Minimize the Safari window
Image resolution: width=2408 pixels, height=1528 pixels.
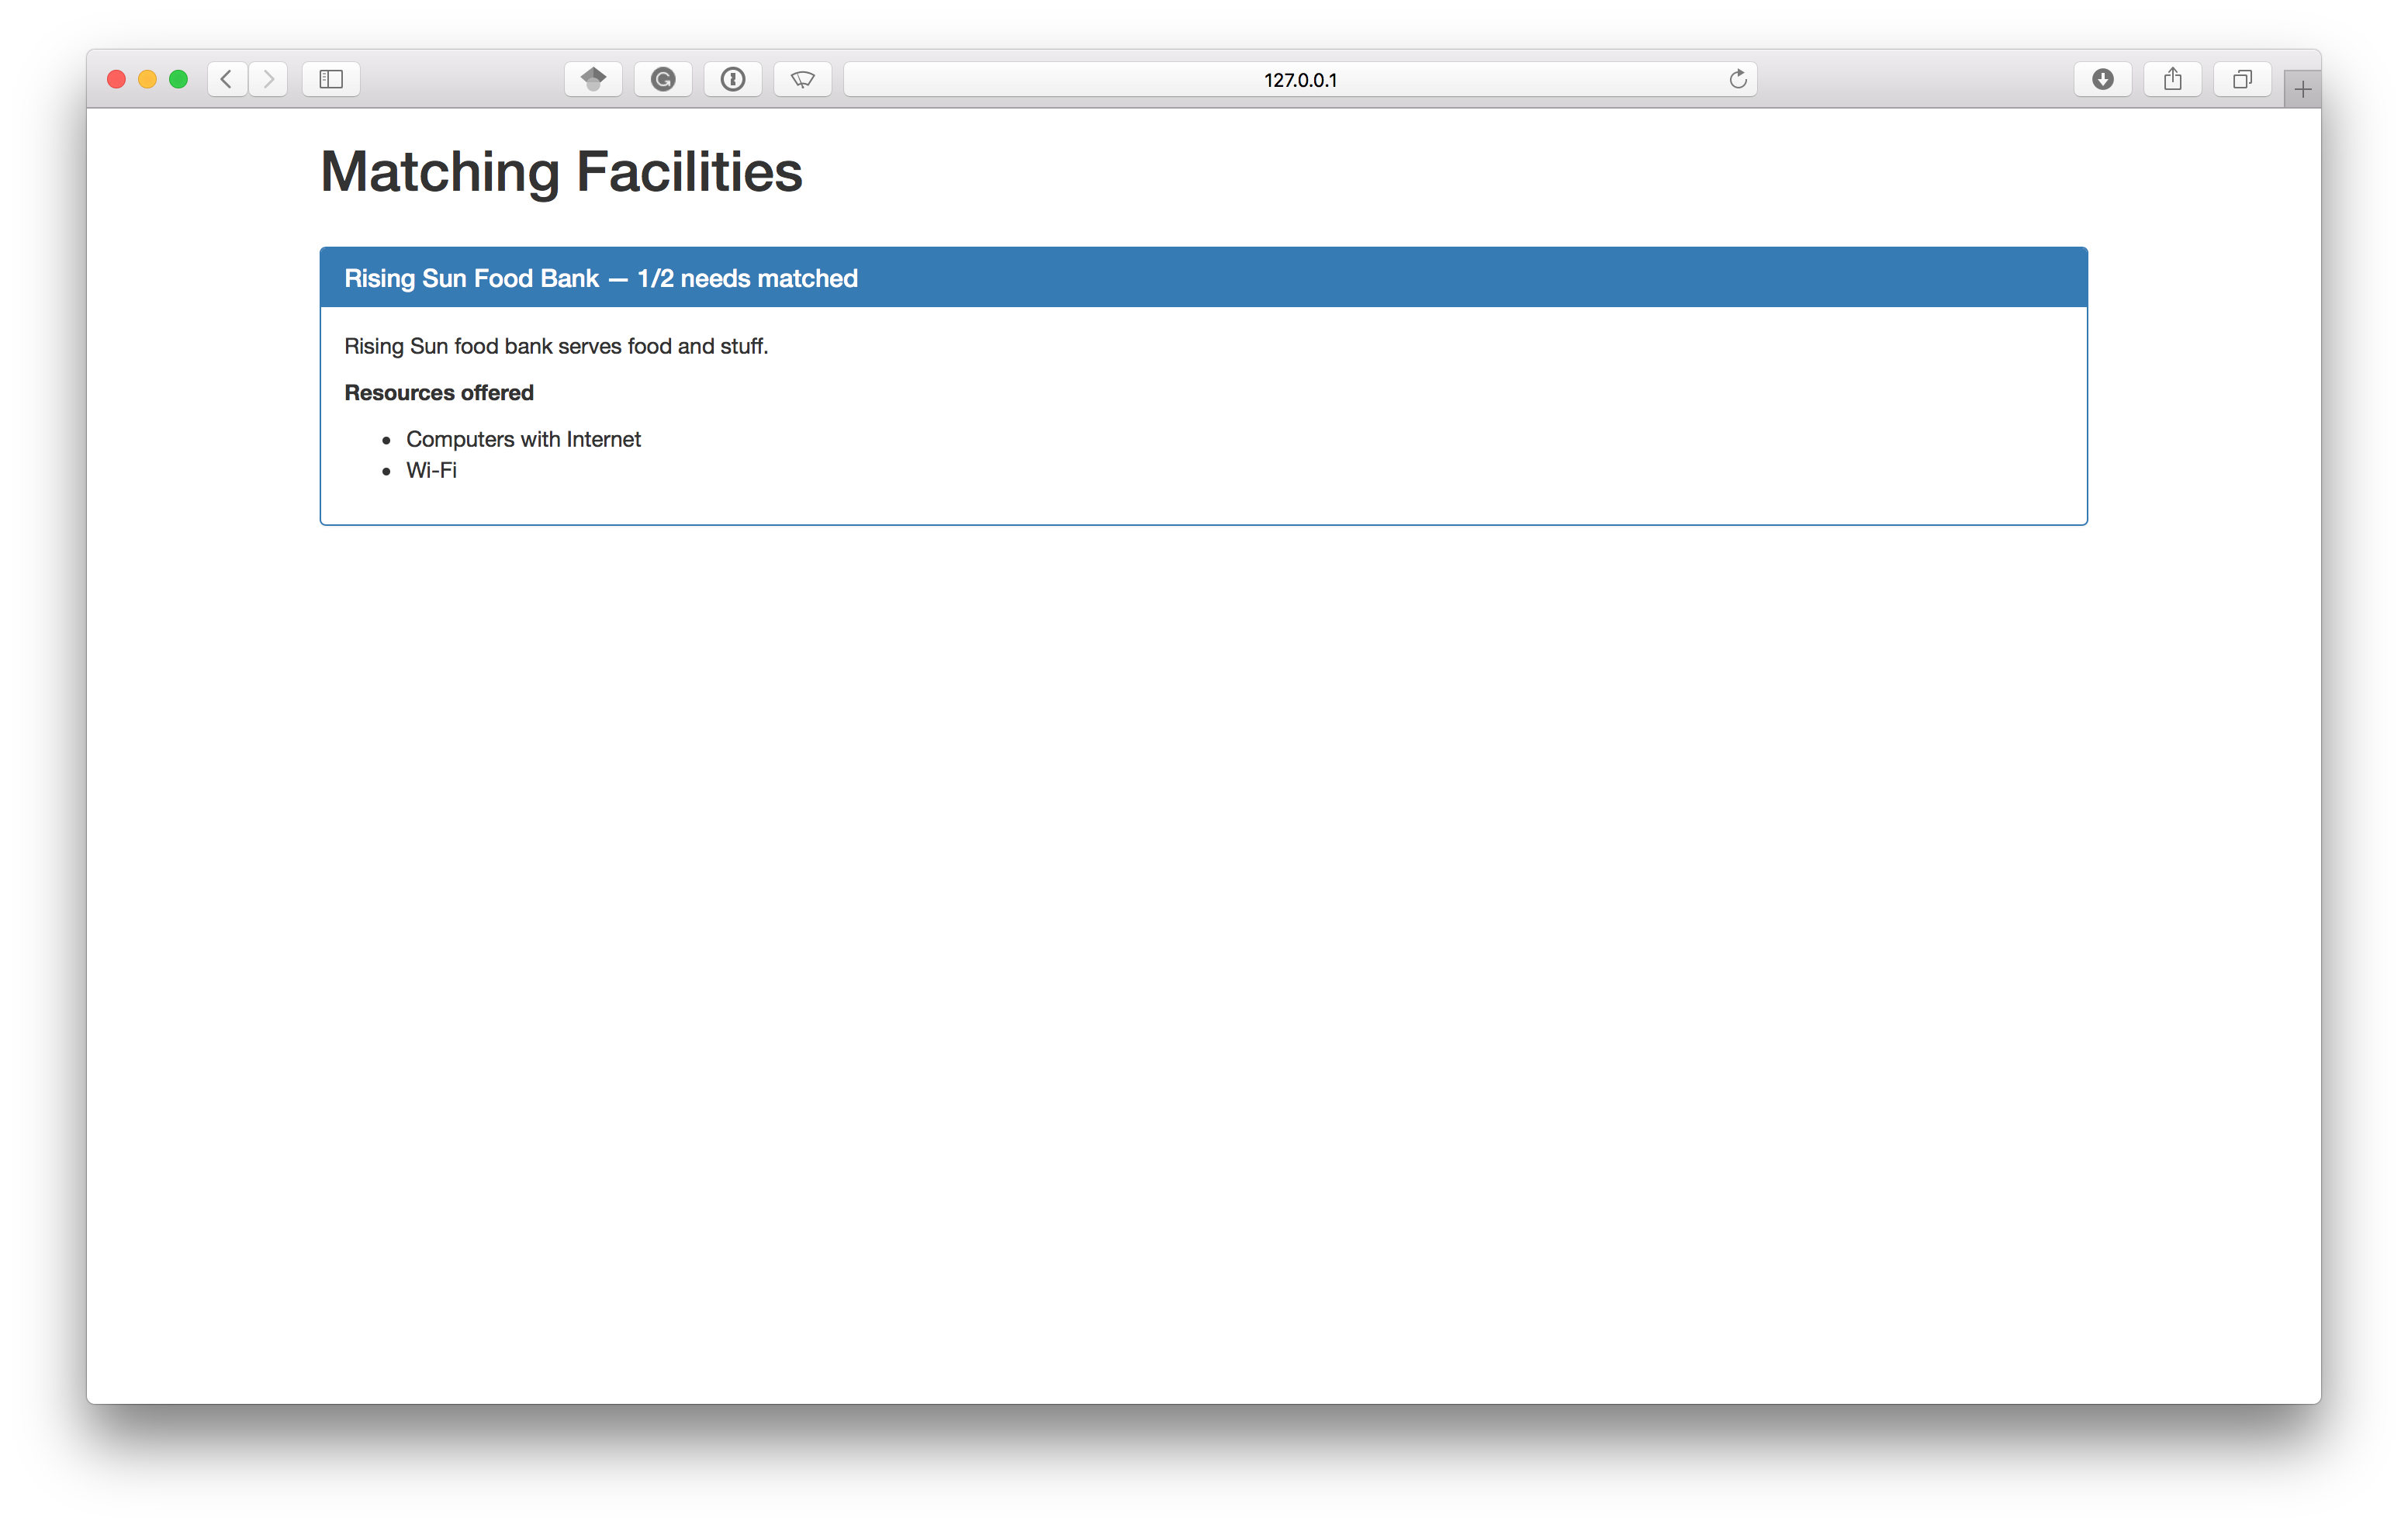[x=147, y=79]
